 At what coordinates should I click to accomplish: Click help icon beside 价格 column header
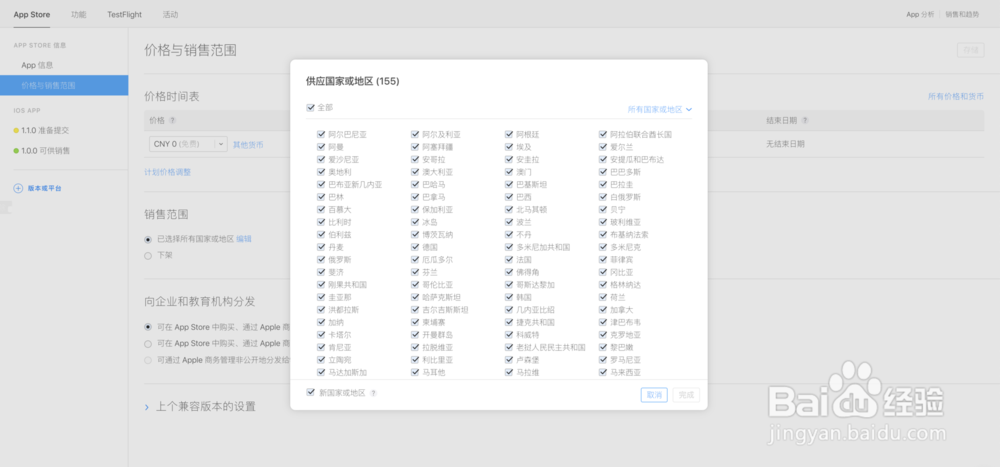pos(172,121)
